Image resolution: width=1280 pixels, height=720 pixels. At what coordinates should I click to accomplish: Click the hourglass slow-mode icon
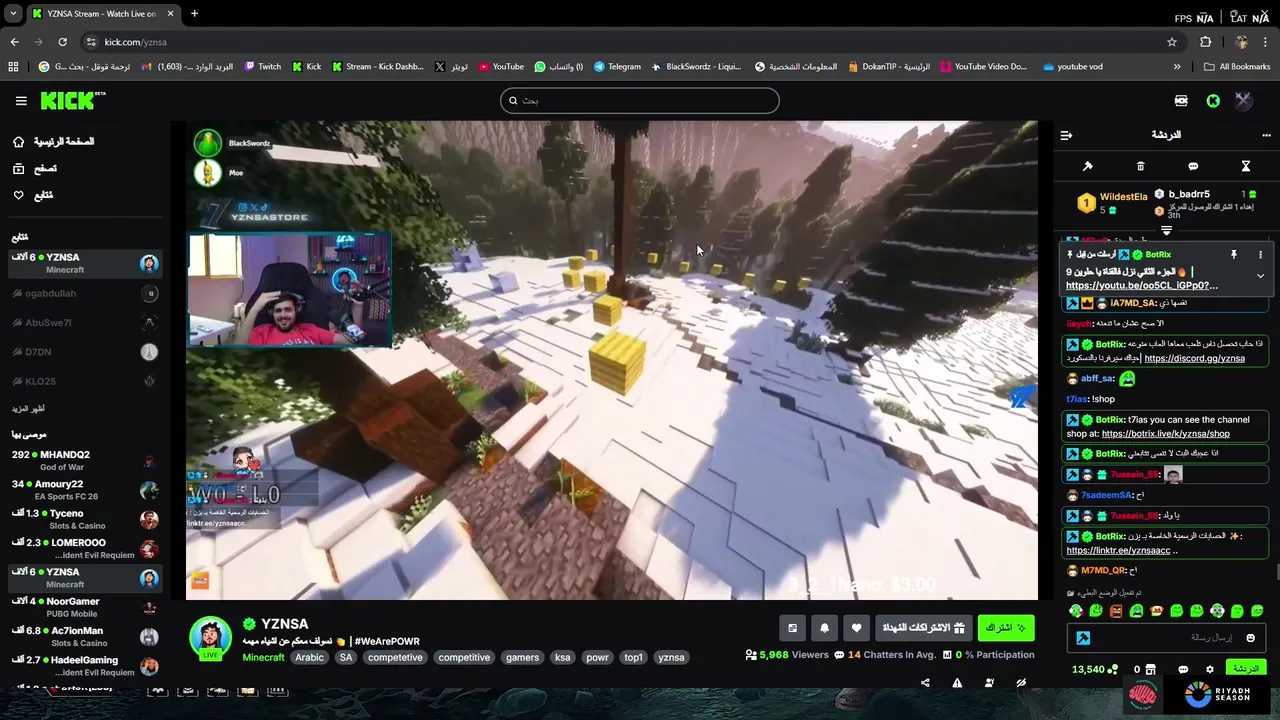(1246, 166)
